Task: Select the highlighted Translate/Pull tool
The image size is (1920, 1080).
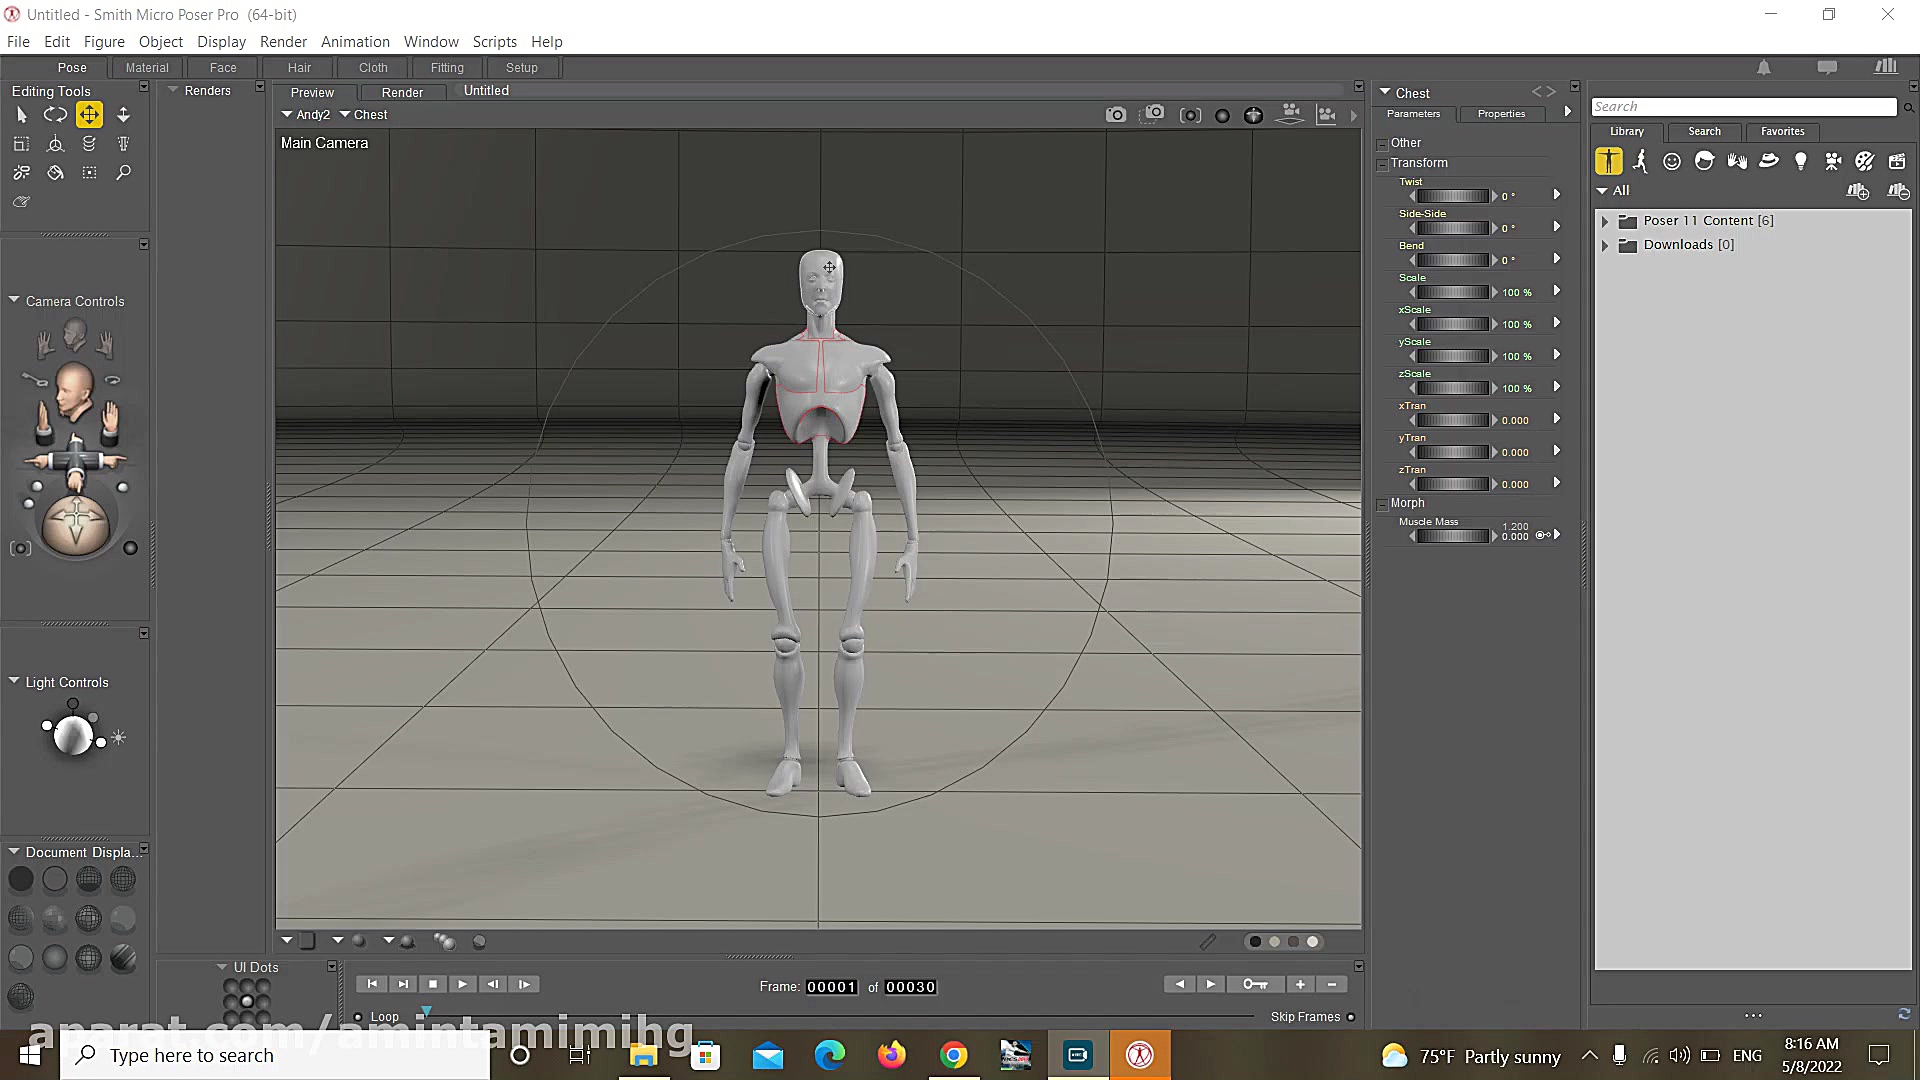Action: [89, 115]
